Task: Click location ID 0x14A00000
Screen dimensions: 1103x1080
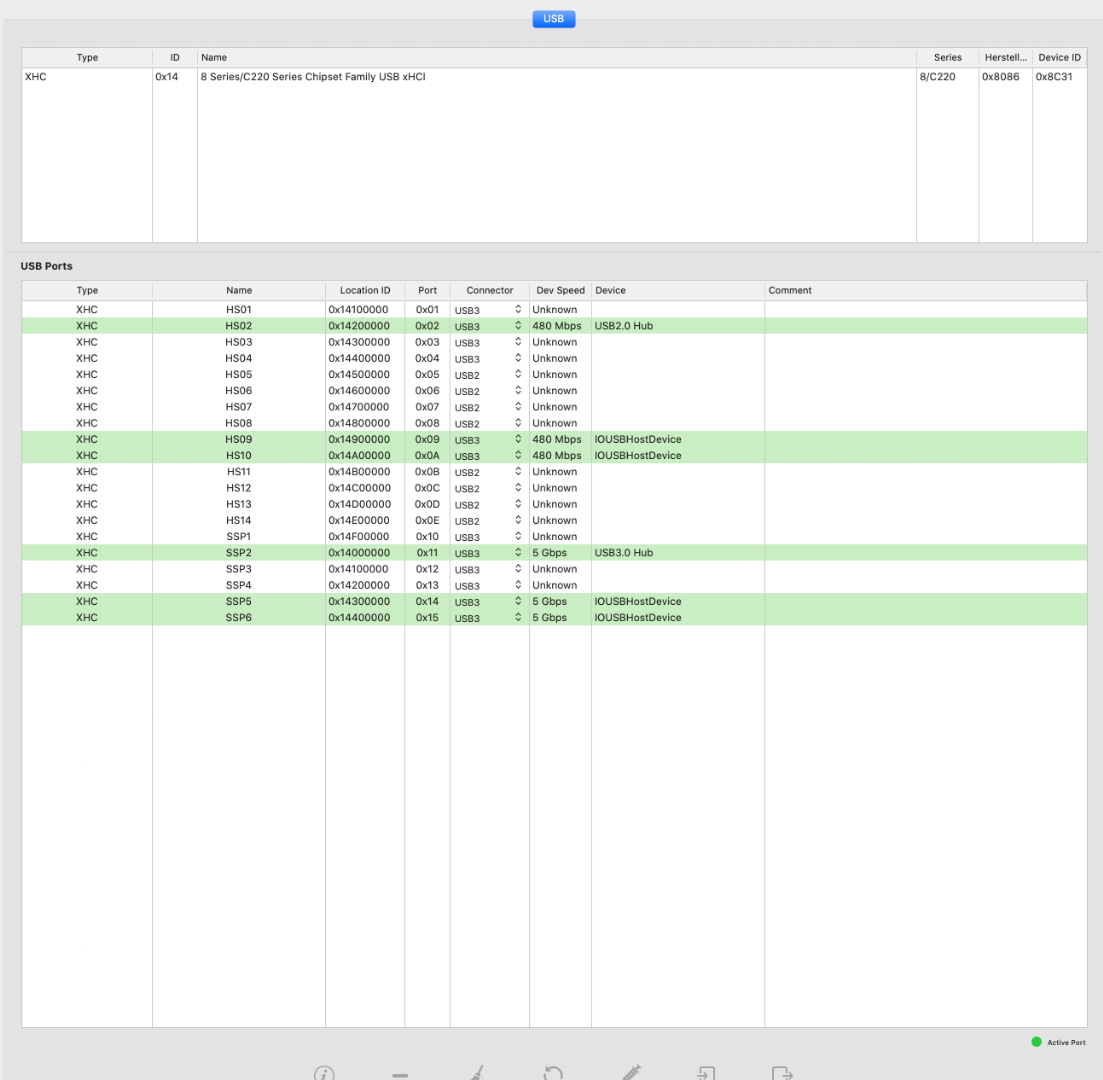Action: pos(359,455)
